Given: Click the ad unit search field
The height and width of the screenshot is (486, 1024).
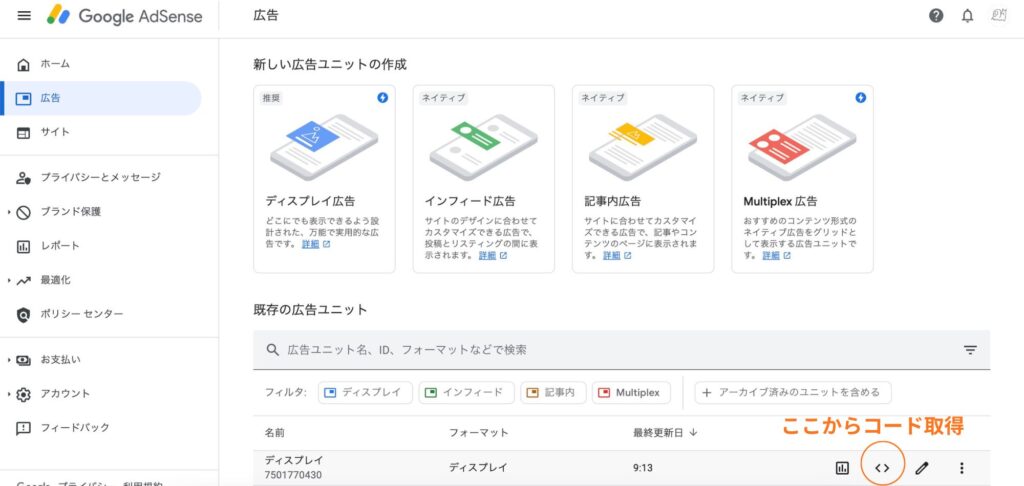Looking at the screenshot, I should pyautogui.click(x=600, y=350).
